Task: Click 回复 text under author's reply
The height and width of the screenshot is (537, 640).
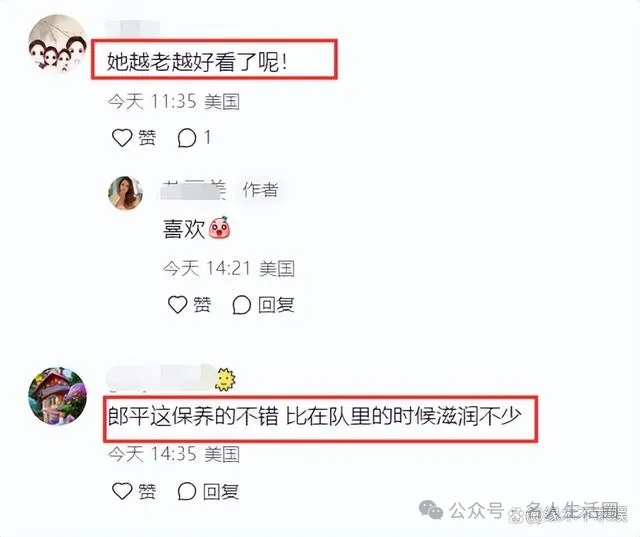Action: point(276,305)
